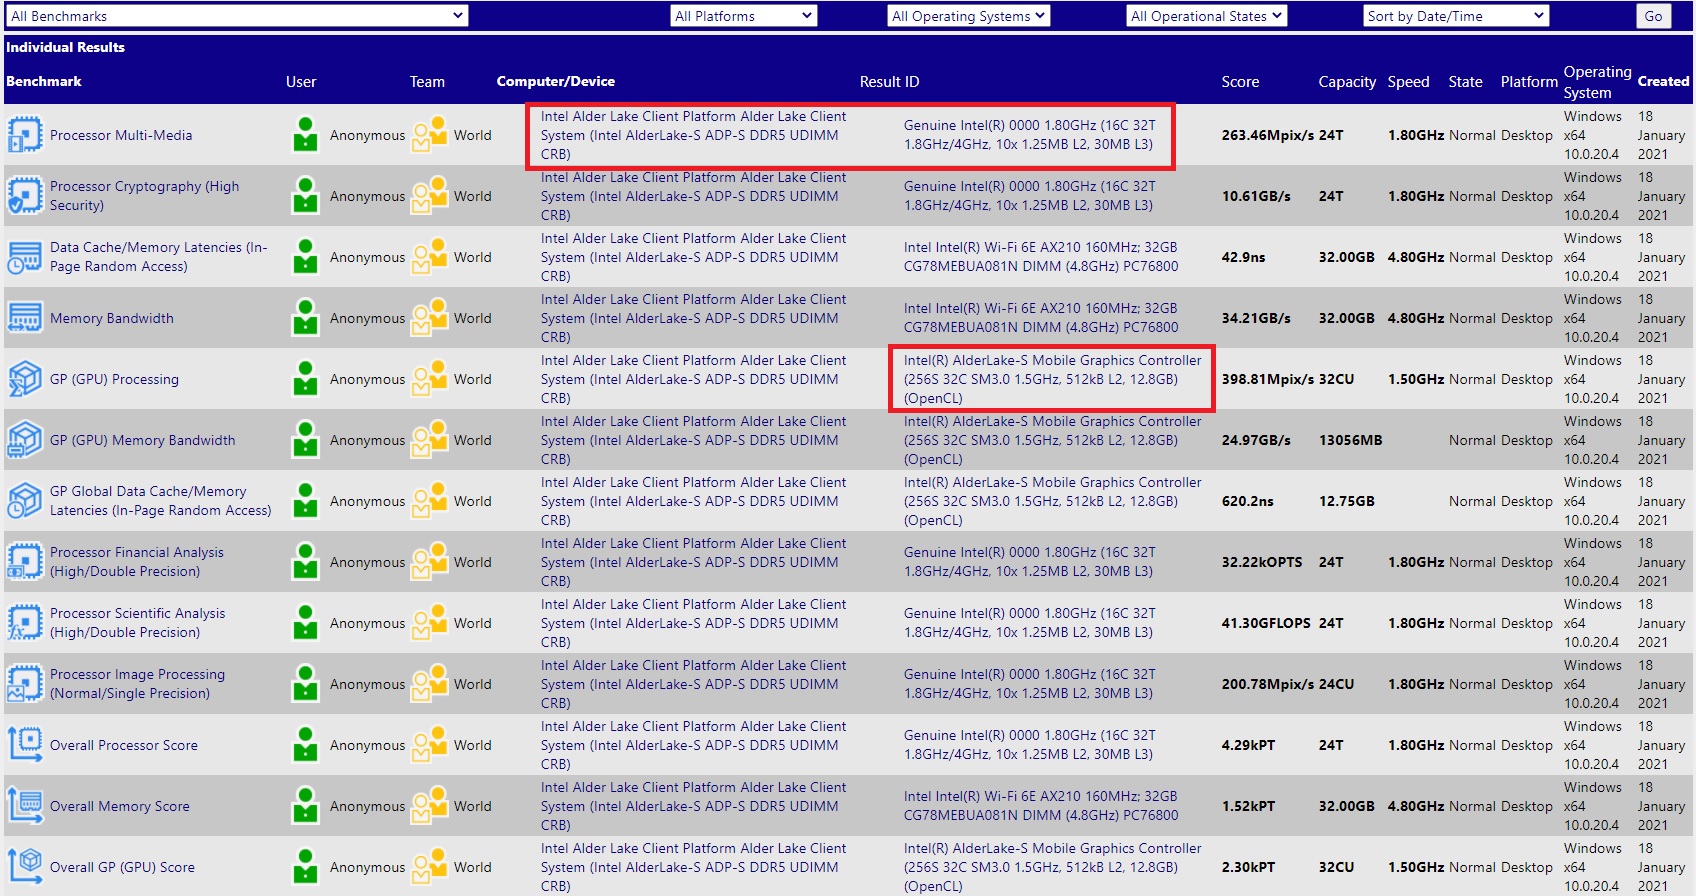Open the Wi-Fi 6E AX210 result in Memory Bandwidth row

tap(1041, 318)
